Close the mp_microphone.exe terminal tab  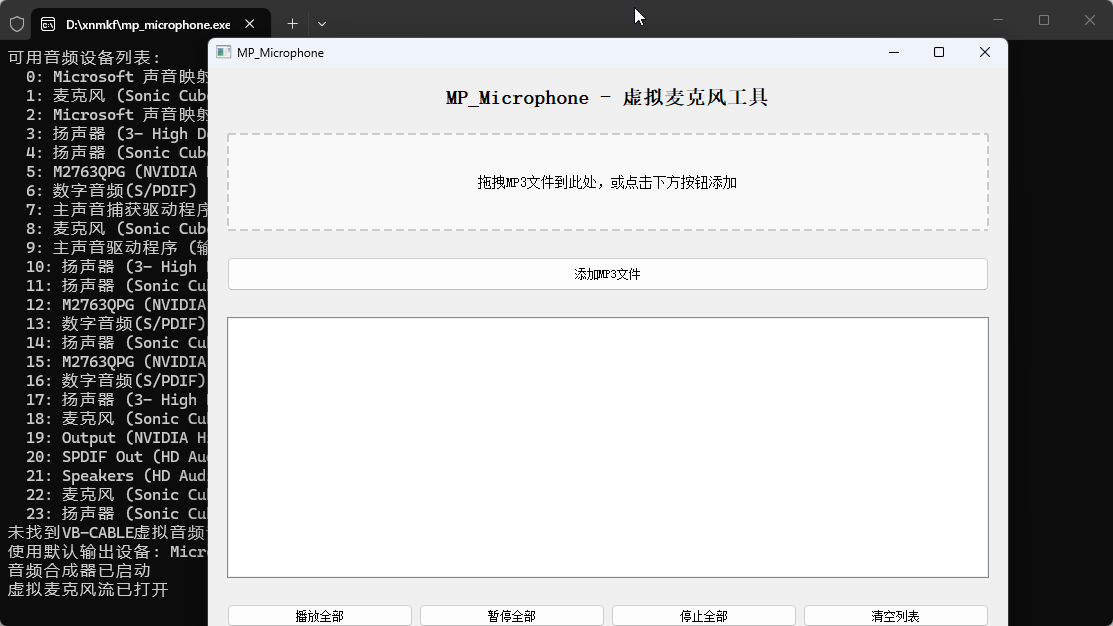248,24
